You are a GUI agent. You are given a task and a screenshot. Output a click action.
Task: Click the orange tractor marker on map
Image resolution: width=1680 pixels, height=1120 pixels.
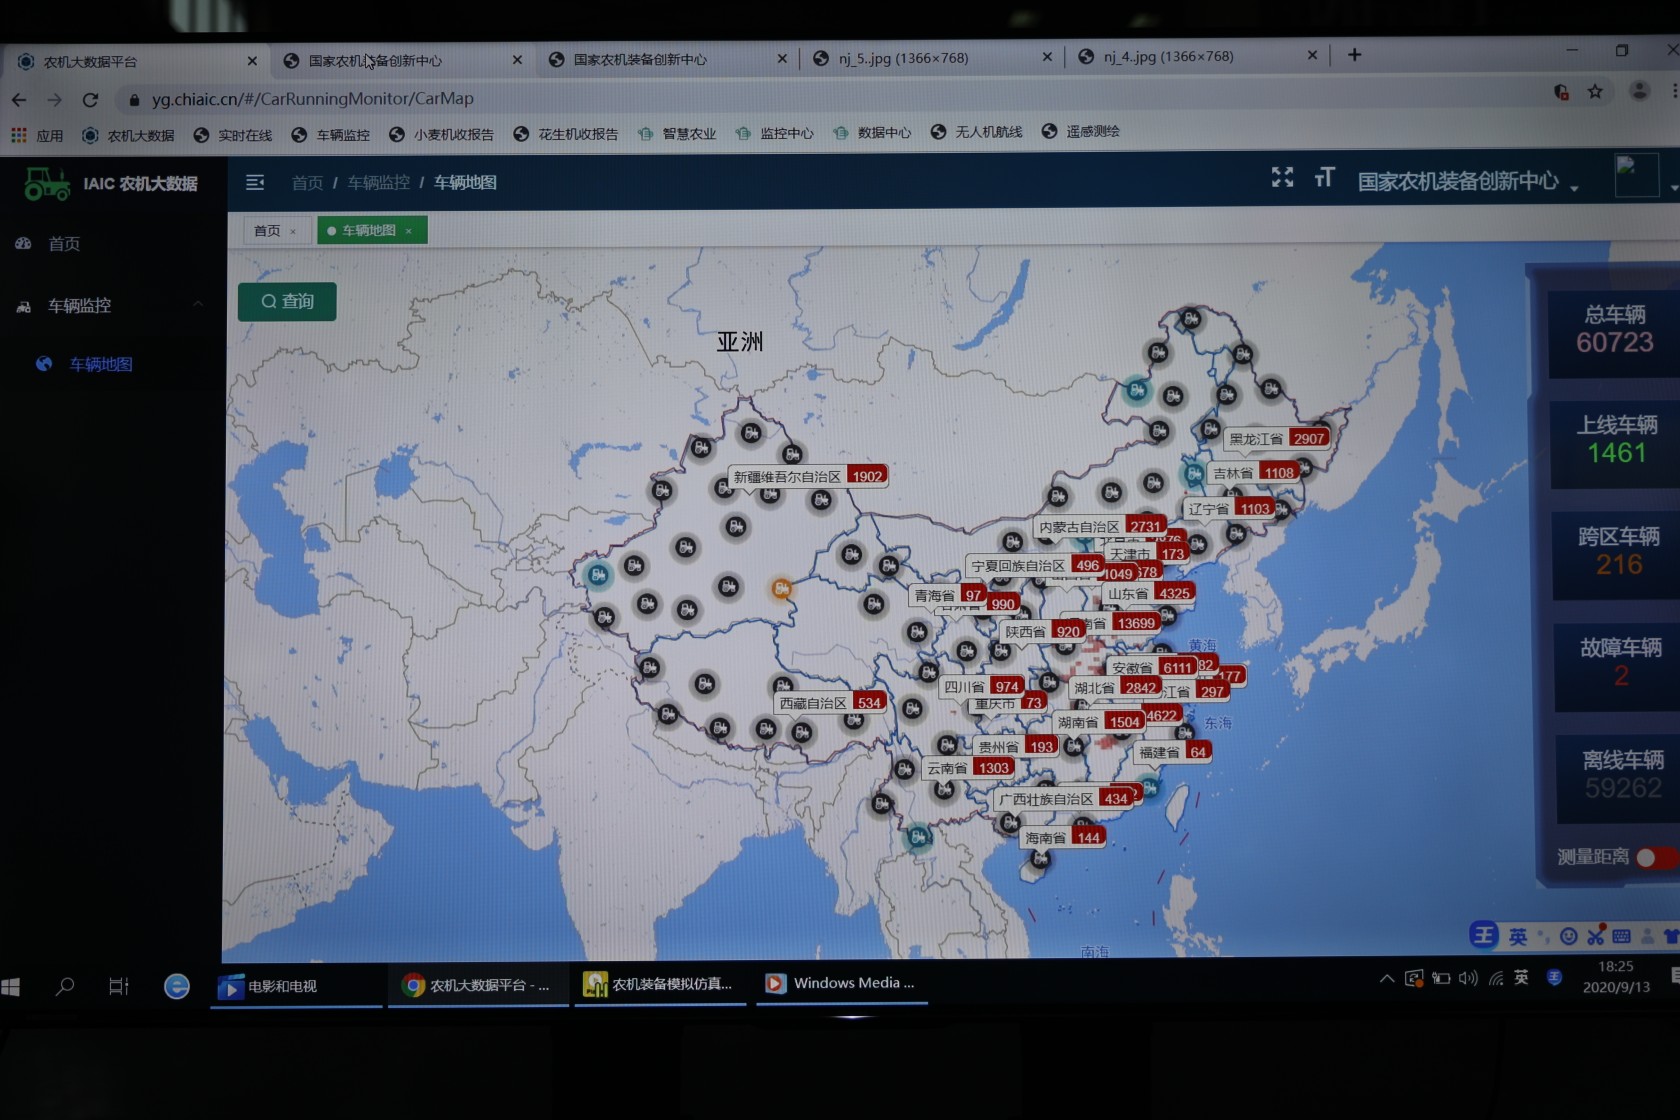pos(781,589)
